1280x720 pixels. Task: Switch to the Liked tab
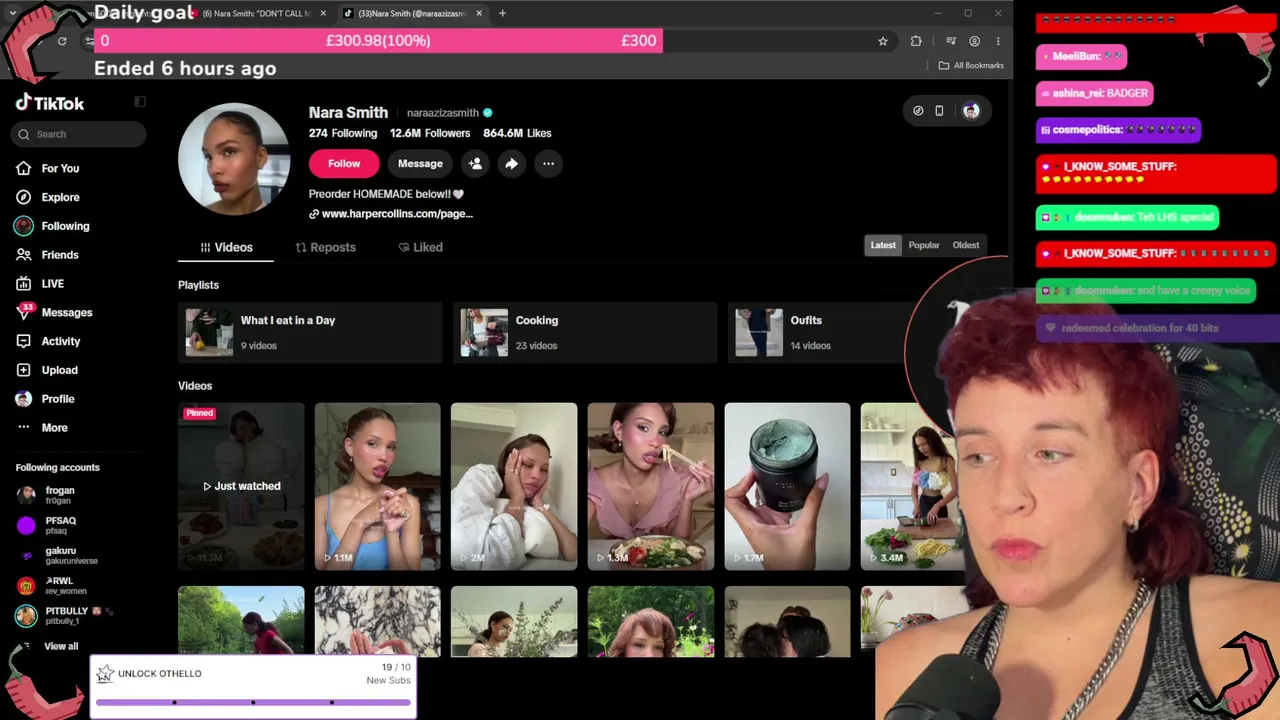pyautogui.click(x=420, y=247)
